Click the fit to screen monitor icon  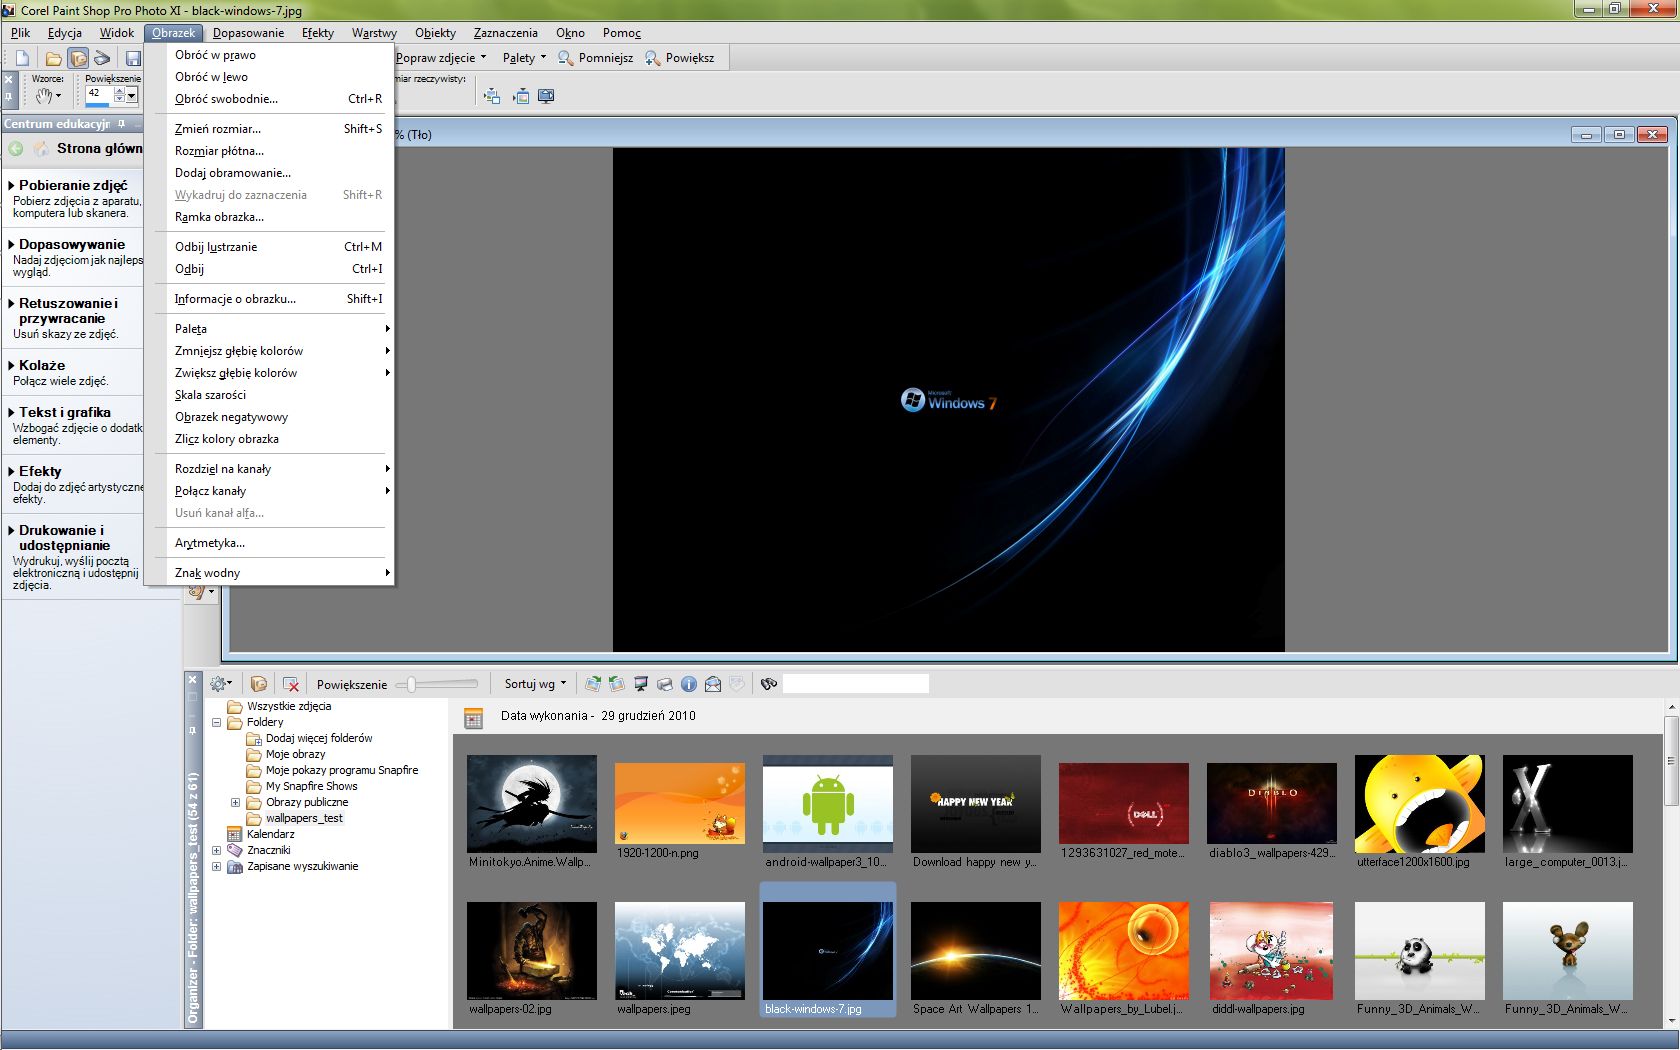coord(546,96)
